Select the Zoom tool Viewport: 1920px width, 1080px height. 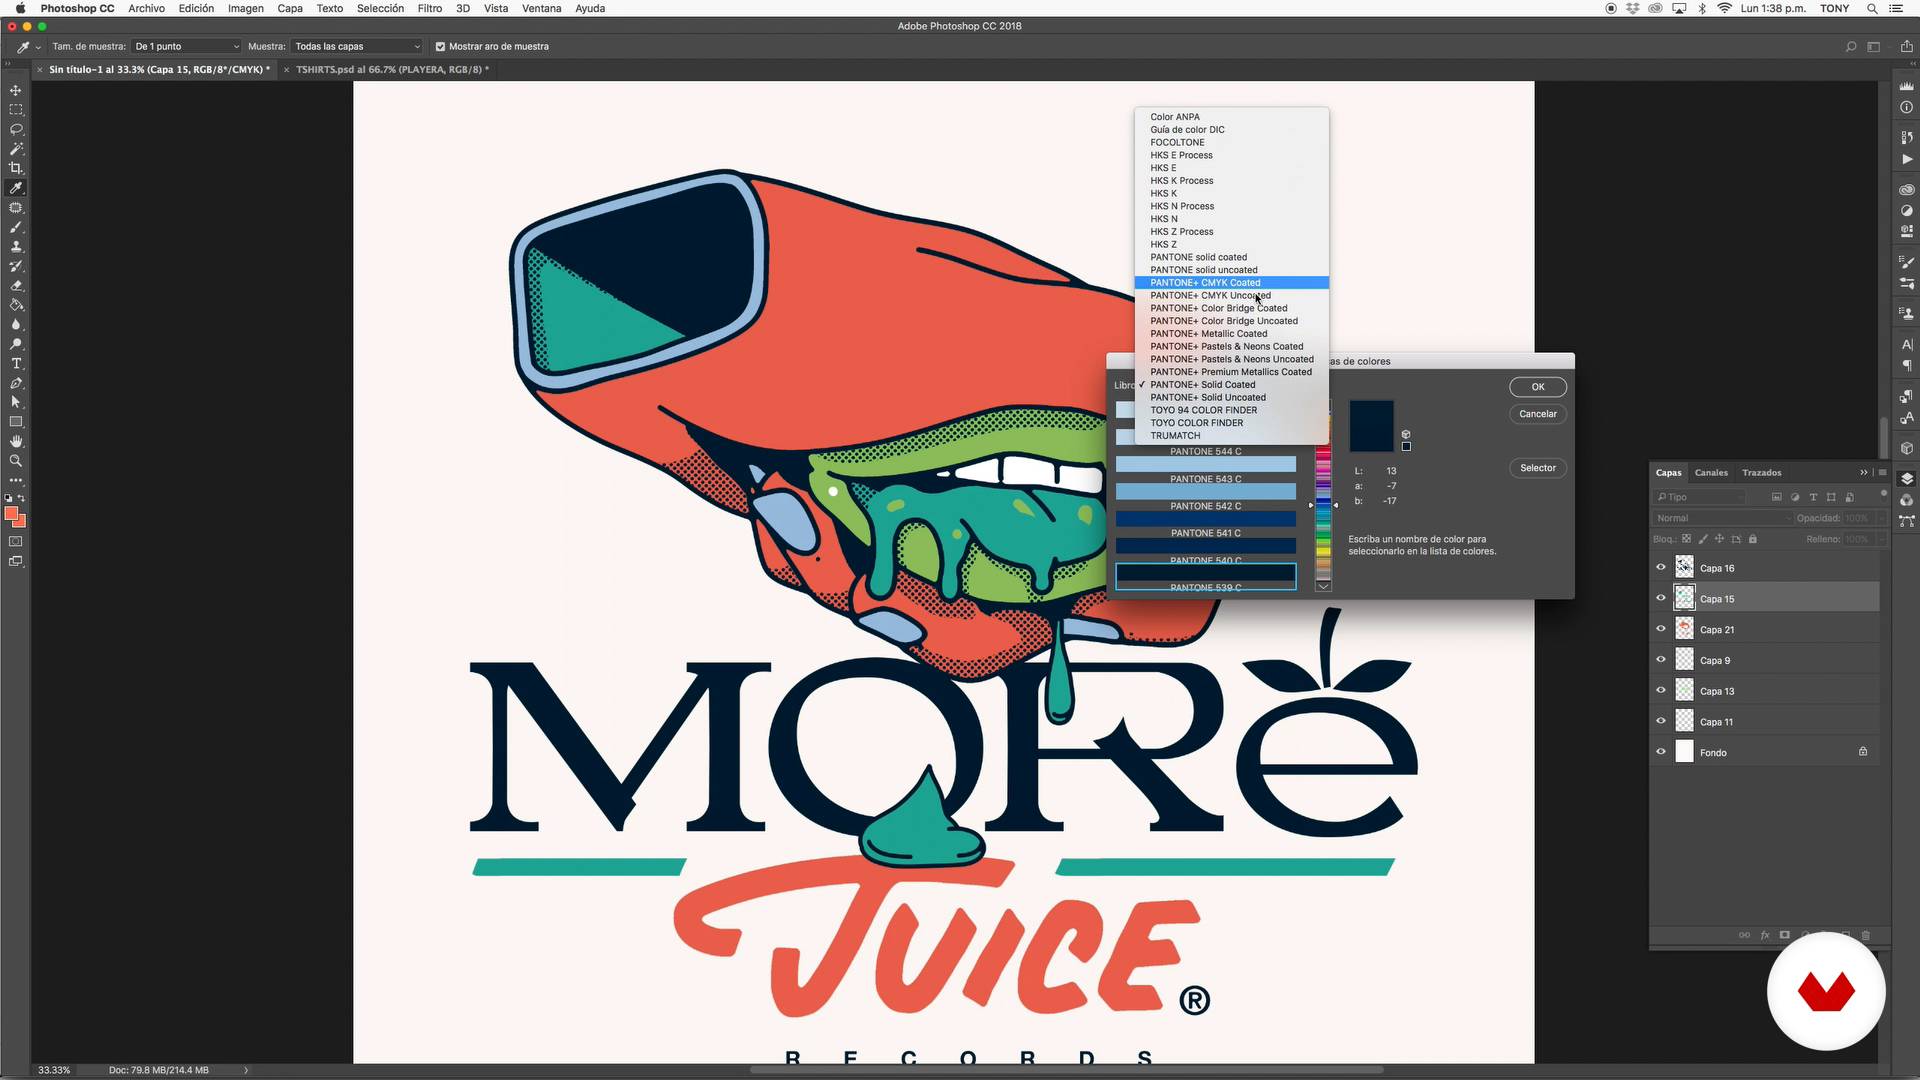[16, 461]
